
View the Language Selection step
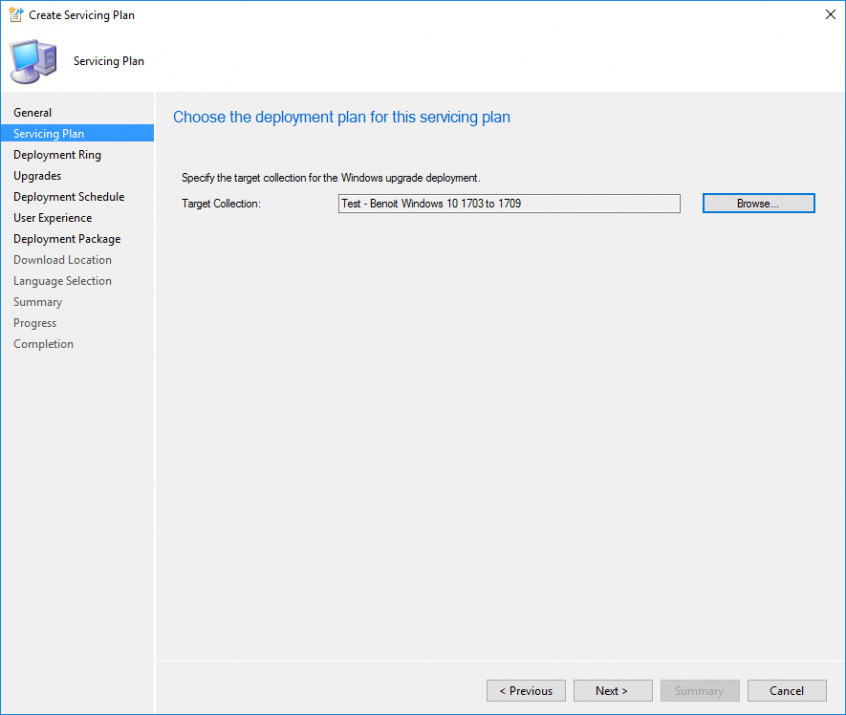62,280
